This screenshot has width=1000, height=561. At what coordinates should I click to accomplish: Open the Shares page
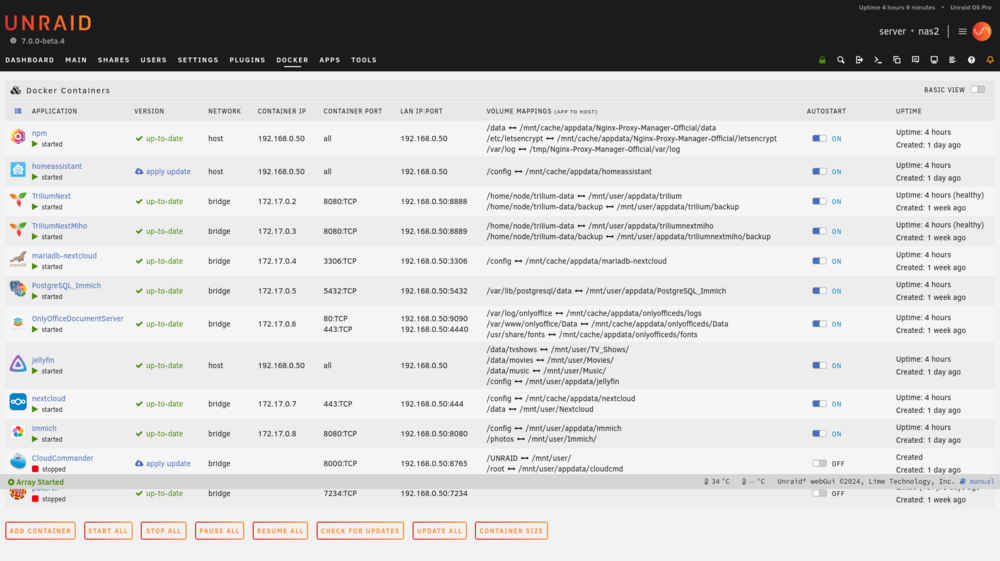coord(114,60)
